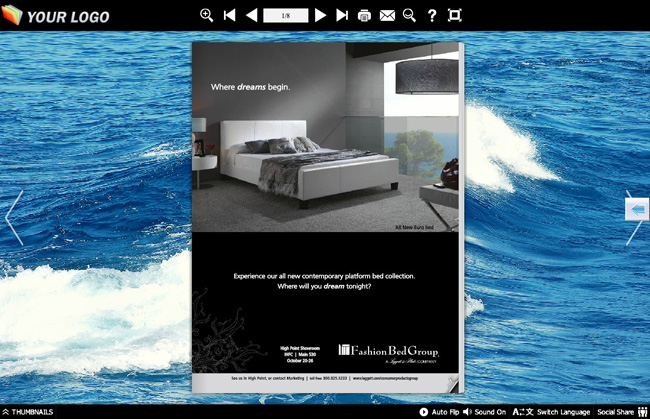This screenshot has width=650, height=419.
Task: Jump to the last page
Action: click(342, 16)
